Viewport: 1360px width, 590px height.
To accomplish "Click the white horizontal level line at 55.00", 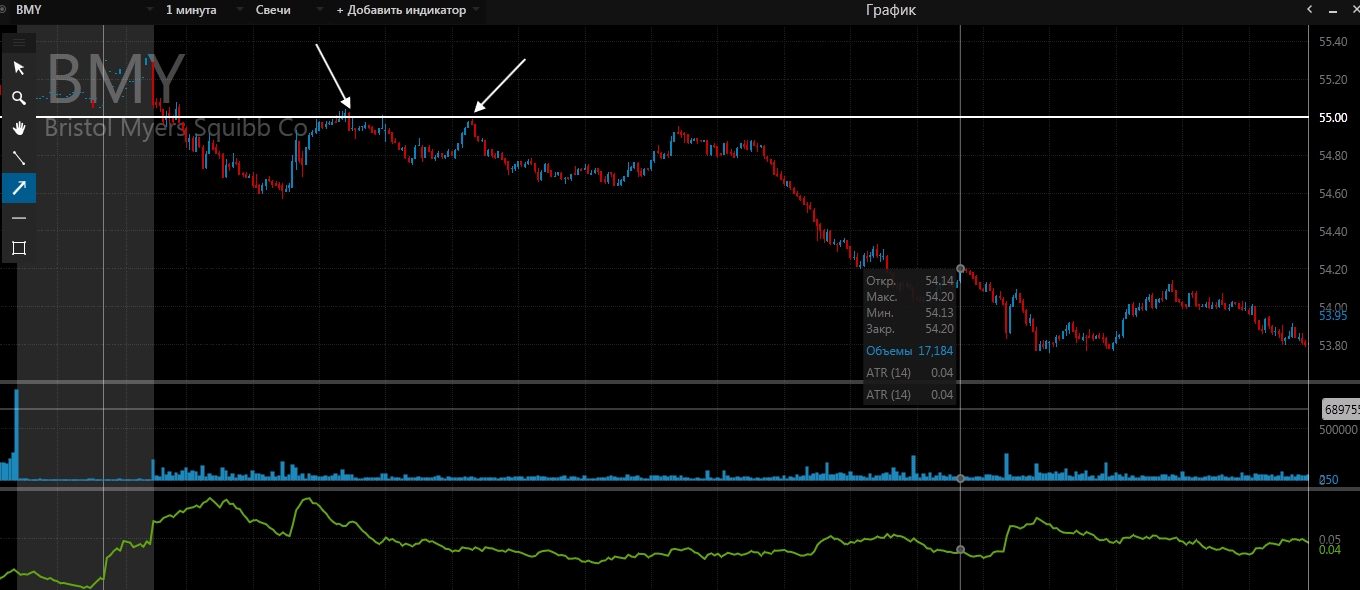I will tap(700, 117).
